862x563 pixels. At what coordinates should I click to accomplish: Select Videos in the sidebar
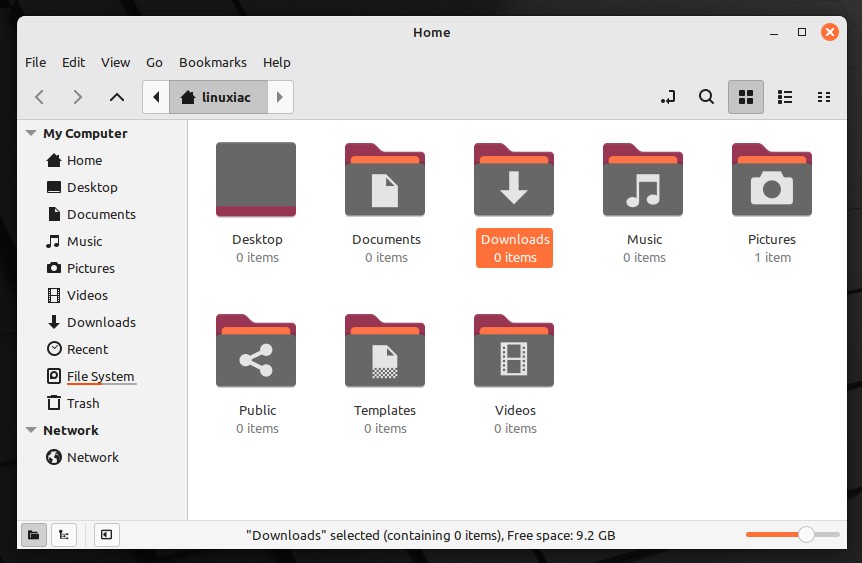[104, 295]
